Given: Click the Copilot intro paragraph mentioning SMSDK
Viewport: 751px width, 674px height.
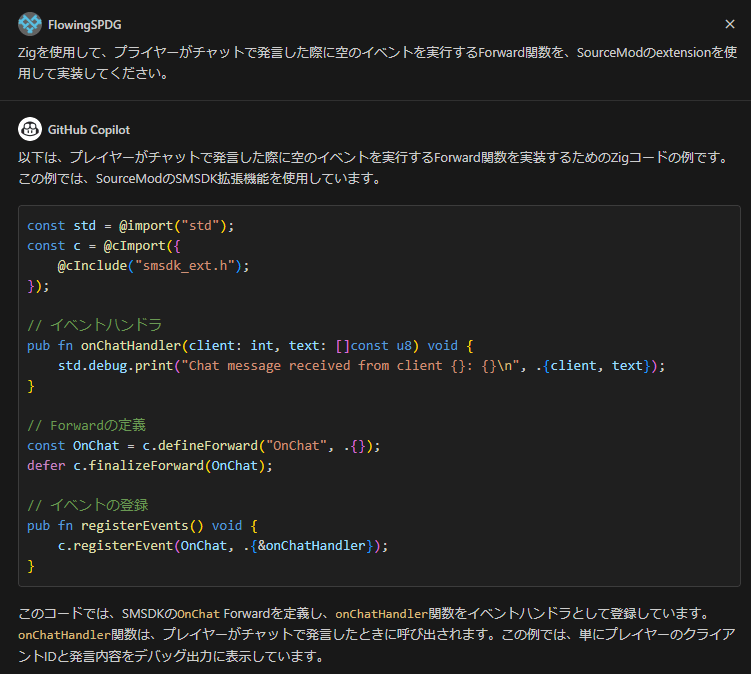Looking at the screenshot, I should [374, 168].
